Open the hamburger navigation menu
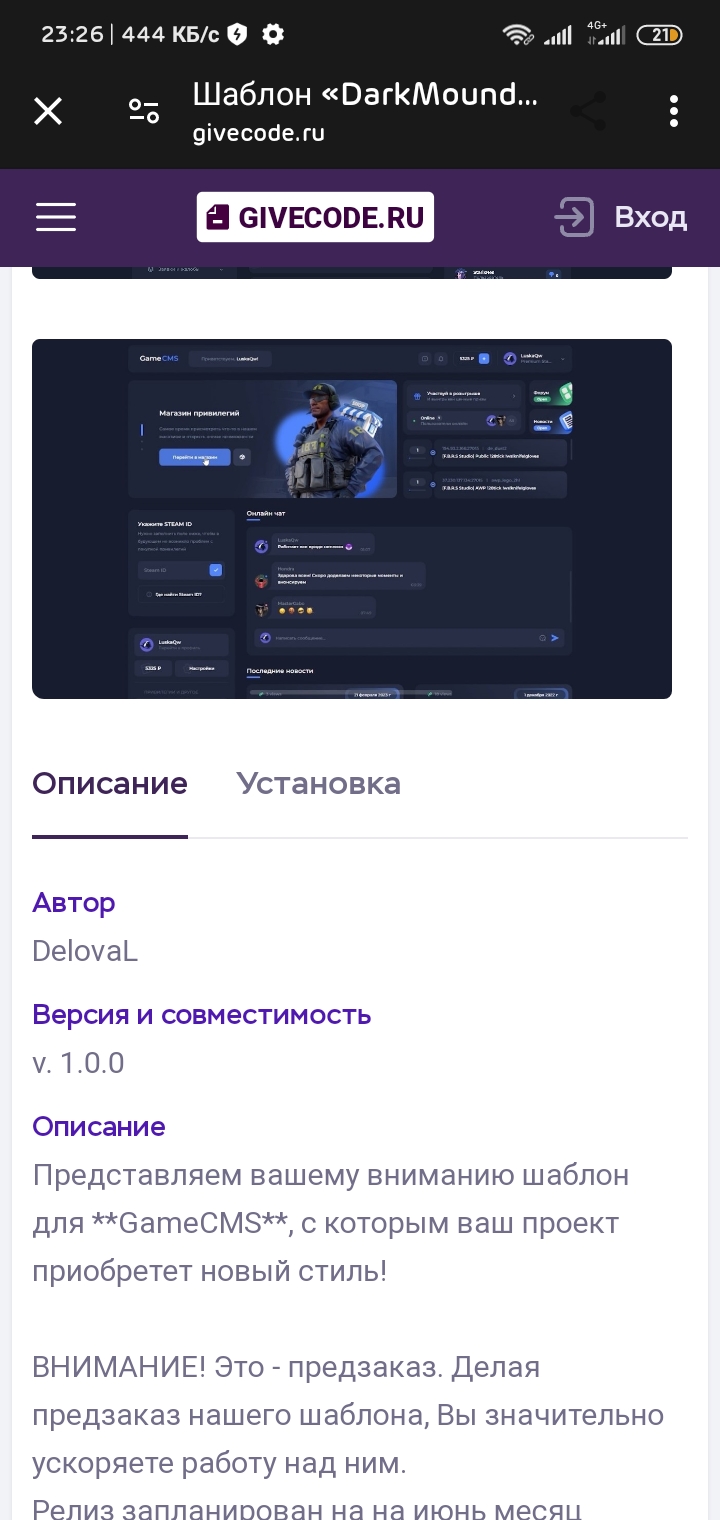Image resolution: width=720 pixels, height=1520 pixels. click(x=56, y=217)
